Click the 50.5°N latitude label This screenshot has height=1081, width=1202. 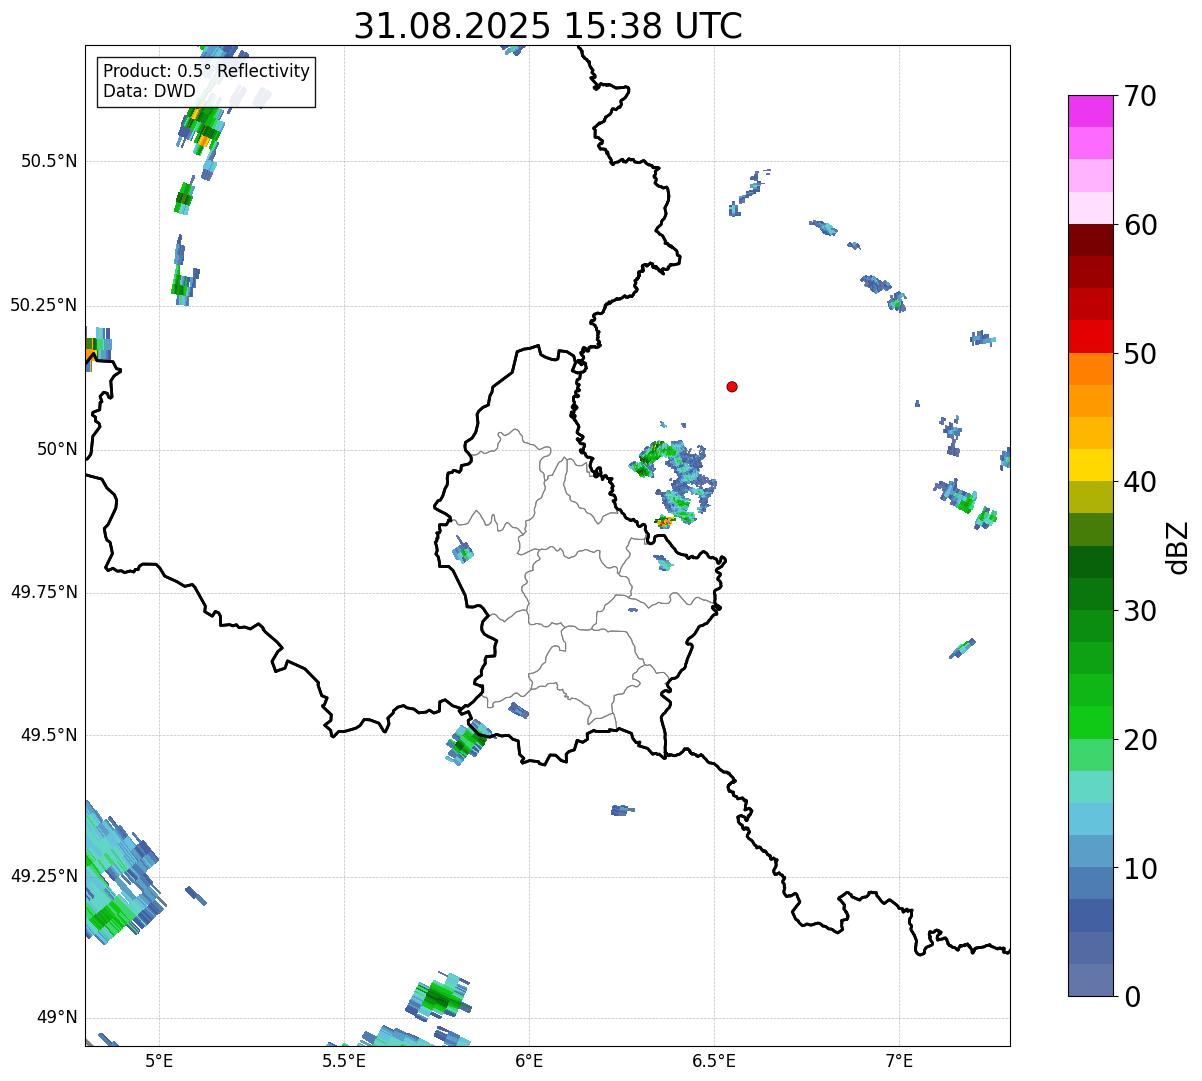[x=49, y=162]
